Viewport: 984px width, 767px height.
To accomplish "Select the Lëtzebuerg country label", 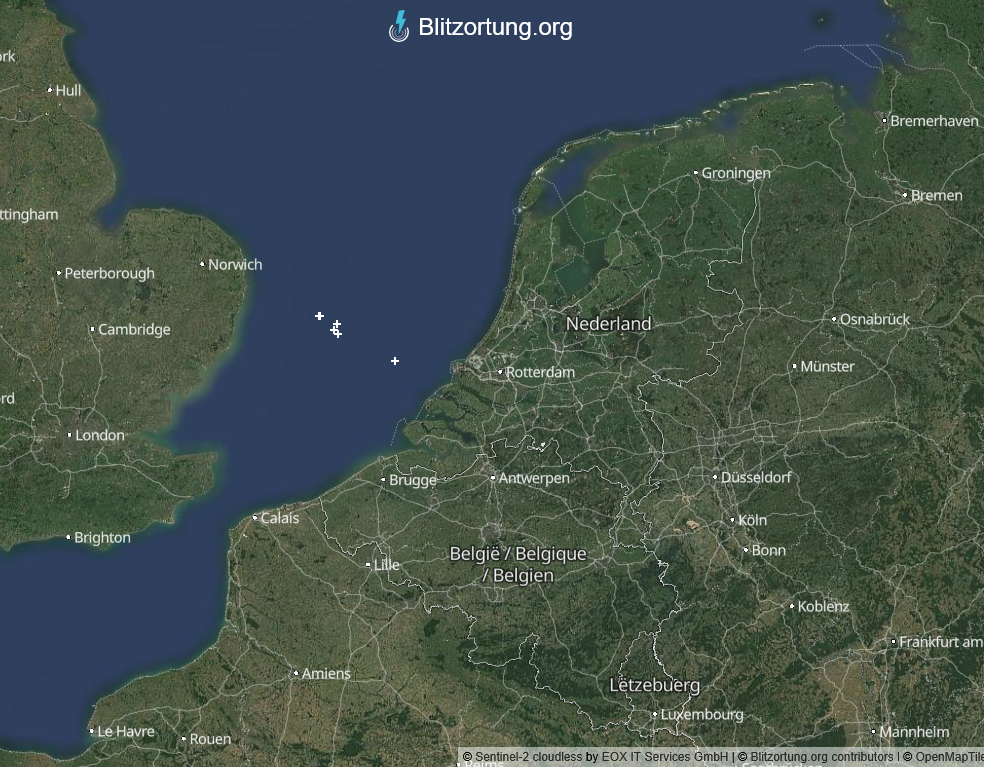I will pyautogui.click(x=655, y=685).
